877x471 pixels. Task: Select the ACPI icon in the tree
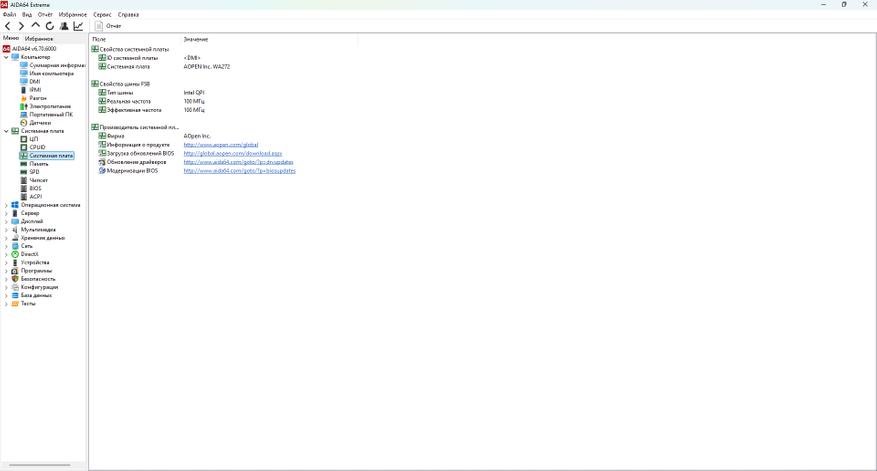pyautogui.click(x=23, y=196)
